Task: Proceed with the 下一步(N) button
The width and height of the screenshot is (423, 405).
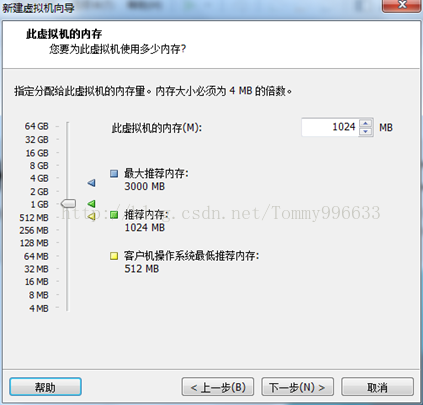Action: click(297, 387)
